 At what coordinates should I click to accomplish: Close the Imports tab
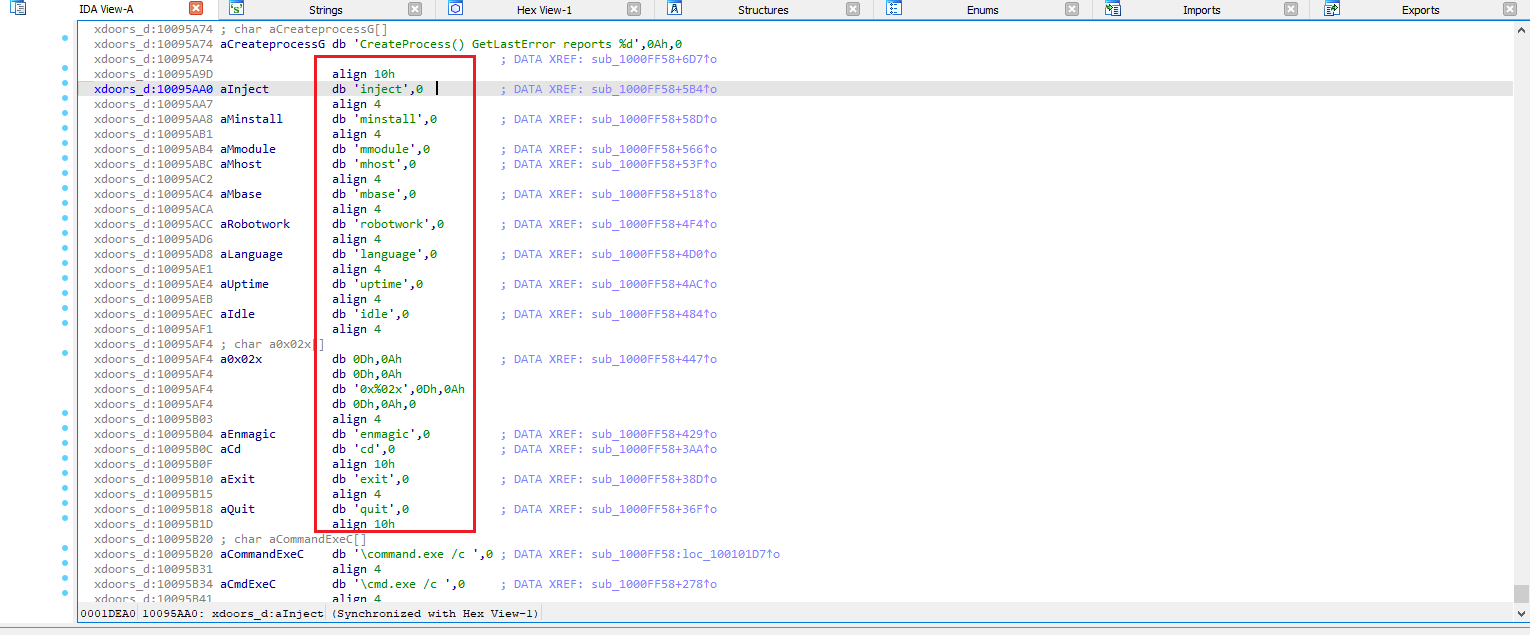coord(1291,9)
